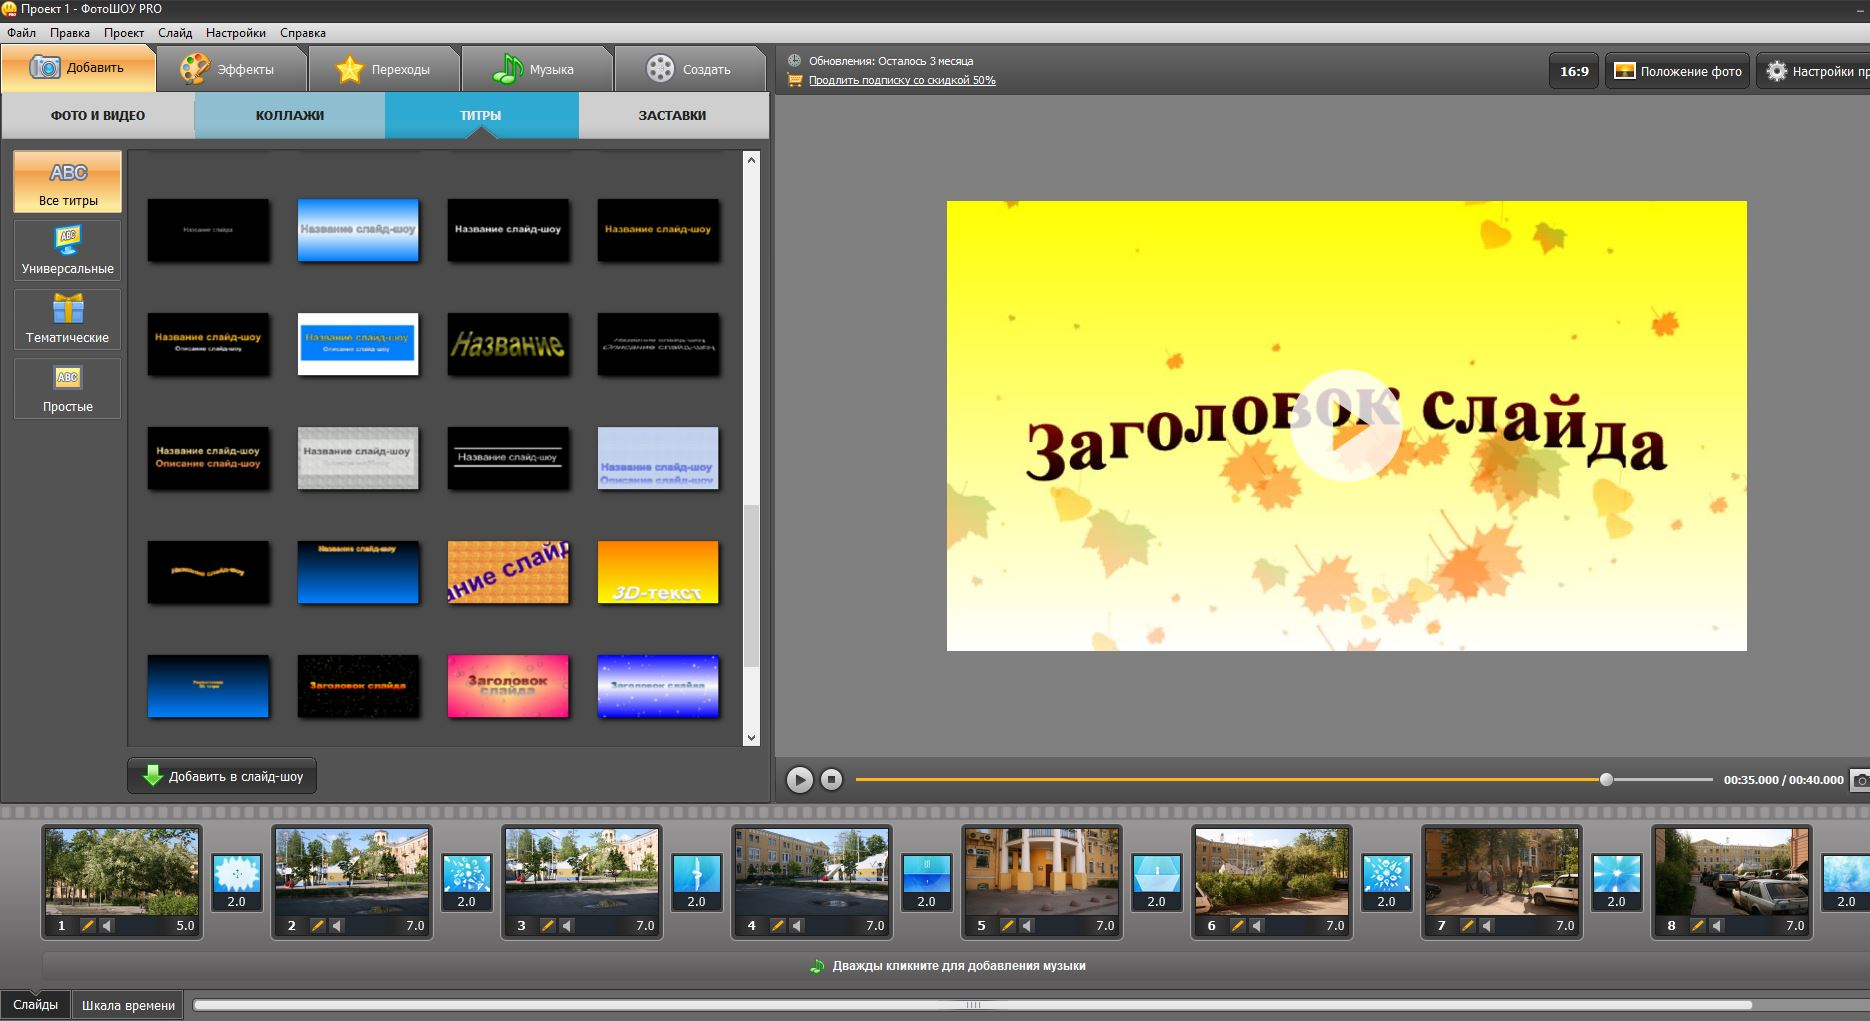This screenshot has width=1870, height=1021.
Task: Take a snapshot with the camera icon
Action: (1860, 779)
